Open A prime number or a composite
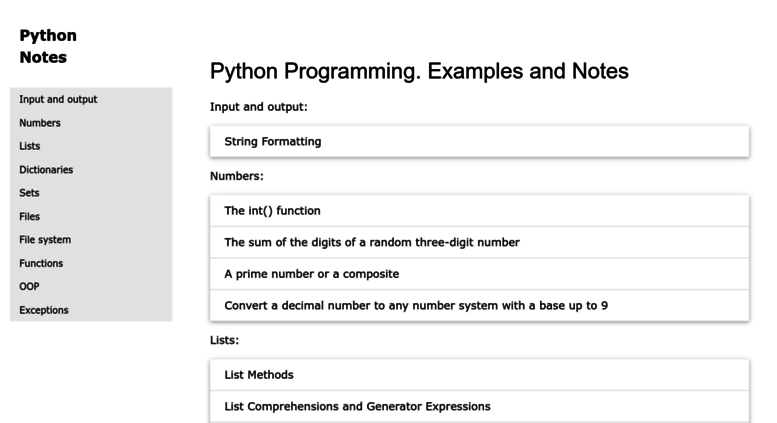 point(479,274)
